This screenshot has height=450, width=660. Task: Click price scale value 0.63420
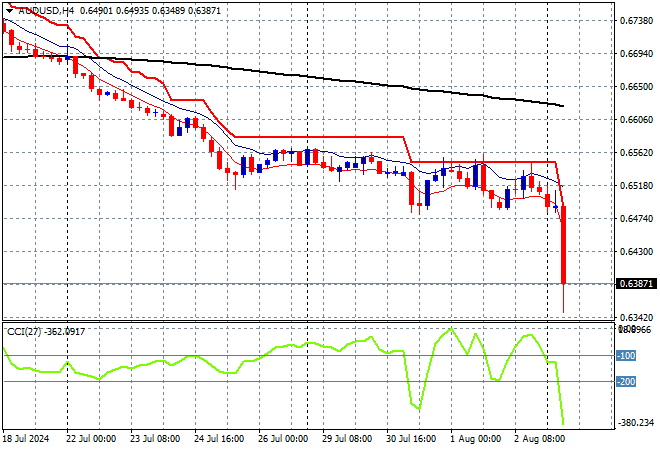coord(636,317)
